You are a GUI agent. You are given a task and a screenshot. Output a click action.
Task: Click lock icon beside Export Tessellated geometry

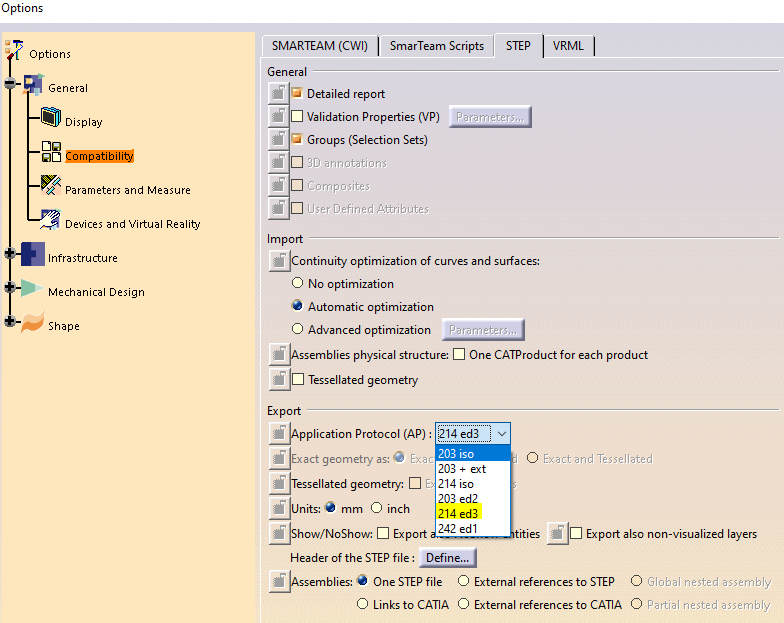[280, 483]
